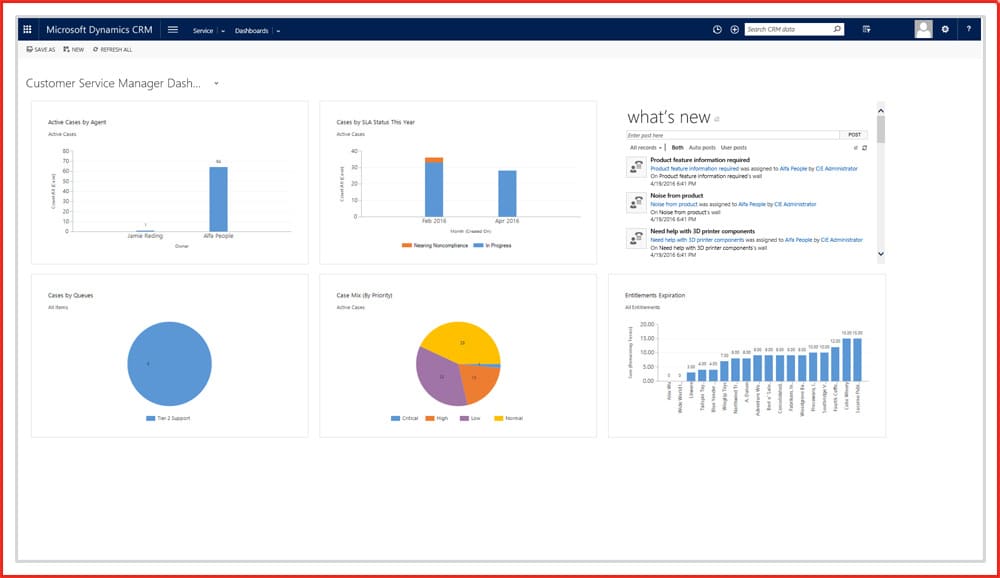Click the POST button

[x=854, y=134]
